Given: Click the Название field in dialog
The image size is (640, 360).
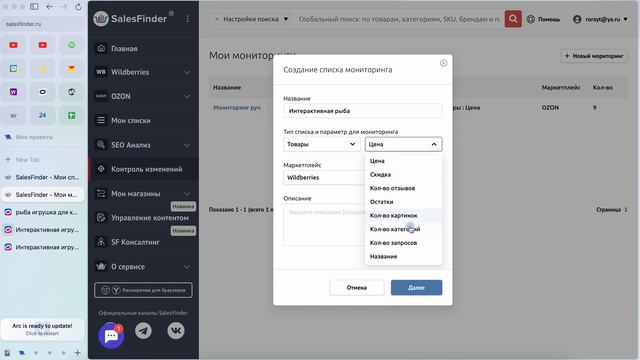Looking at the screenshot, I should 362,111.
